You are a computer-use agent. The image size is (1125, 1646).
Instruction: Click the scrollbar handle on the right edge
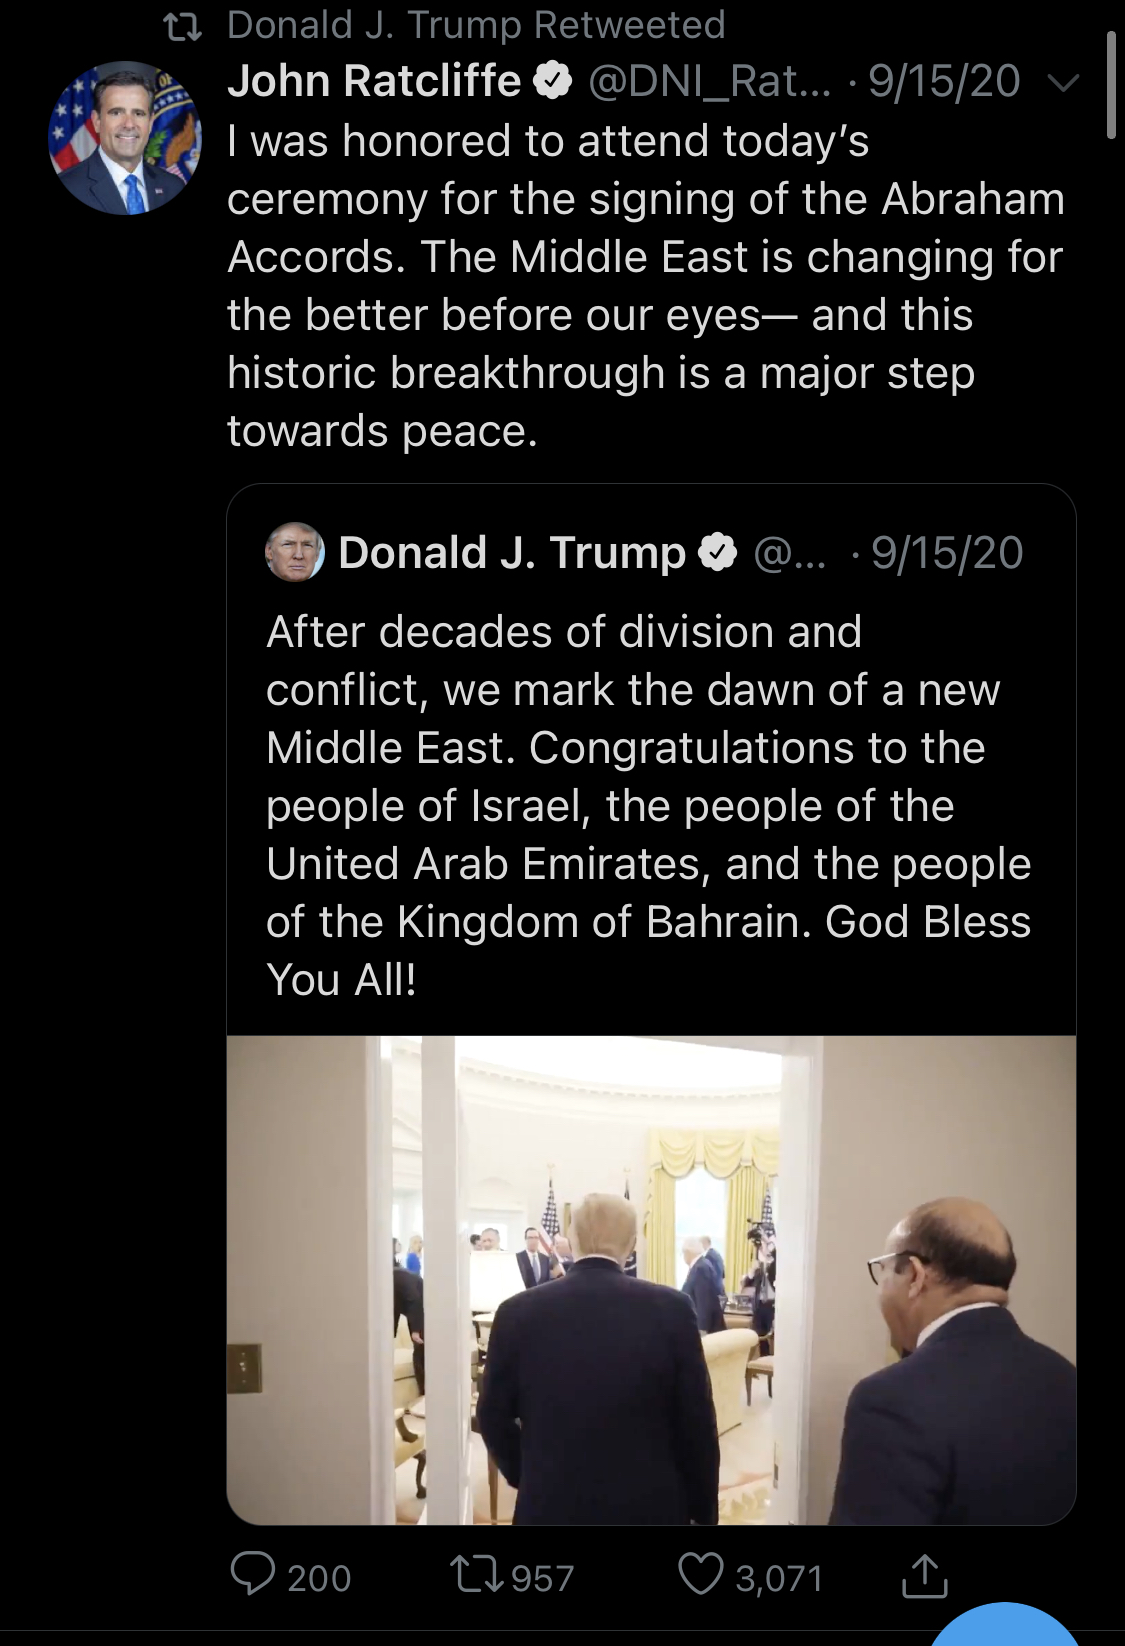1111,84
